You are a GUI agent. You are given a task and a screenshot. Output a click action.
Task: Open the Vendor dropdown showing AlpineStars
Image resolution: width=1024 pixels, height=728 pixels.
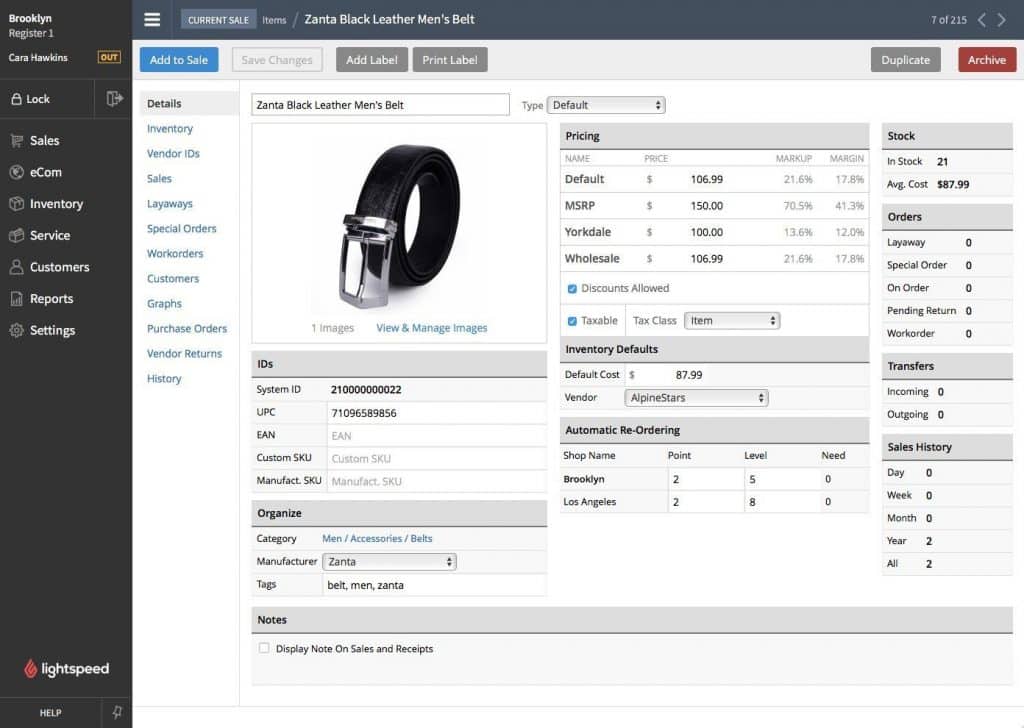696,397
